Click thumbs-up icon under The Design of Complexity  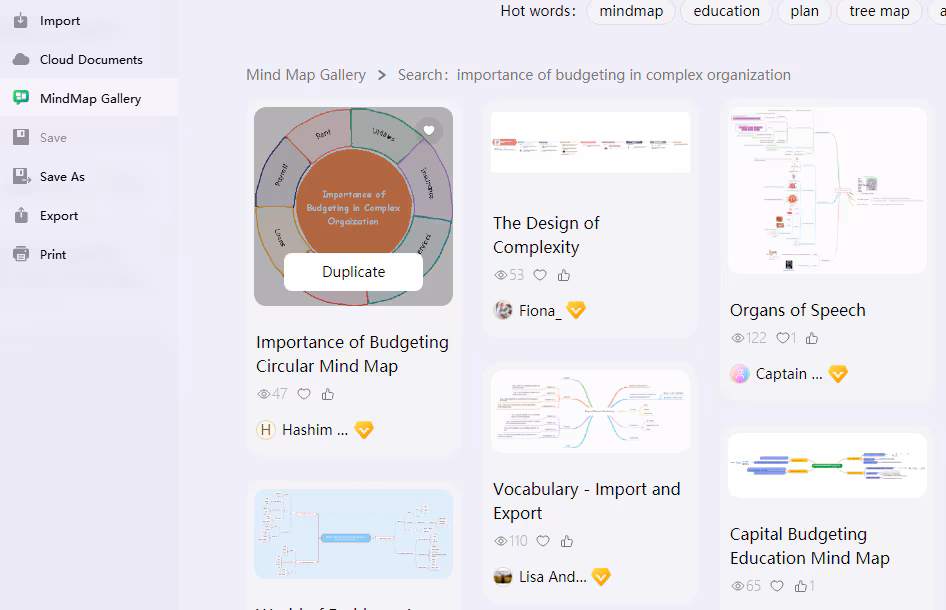tap(564, 275)
